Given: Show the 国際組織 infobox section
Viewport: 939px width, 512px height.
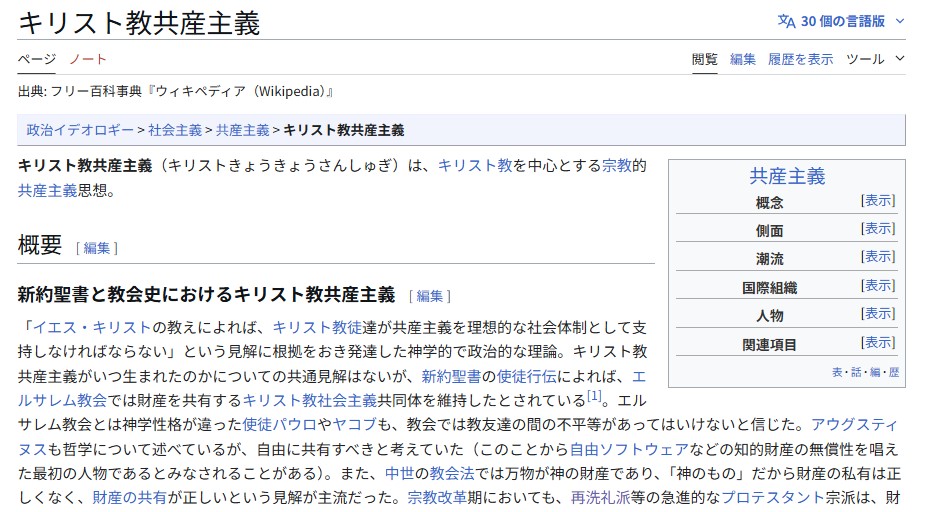Looking at the screenshot, I should pos(878,285).
